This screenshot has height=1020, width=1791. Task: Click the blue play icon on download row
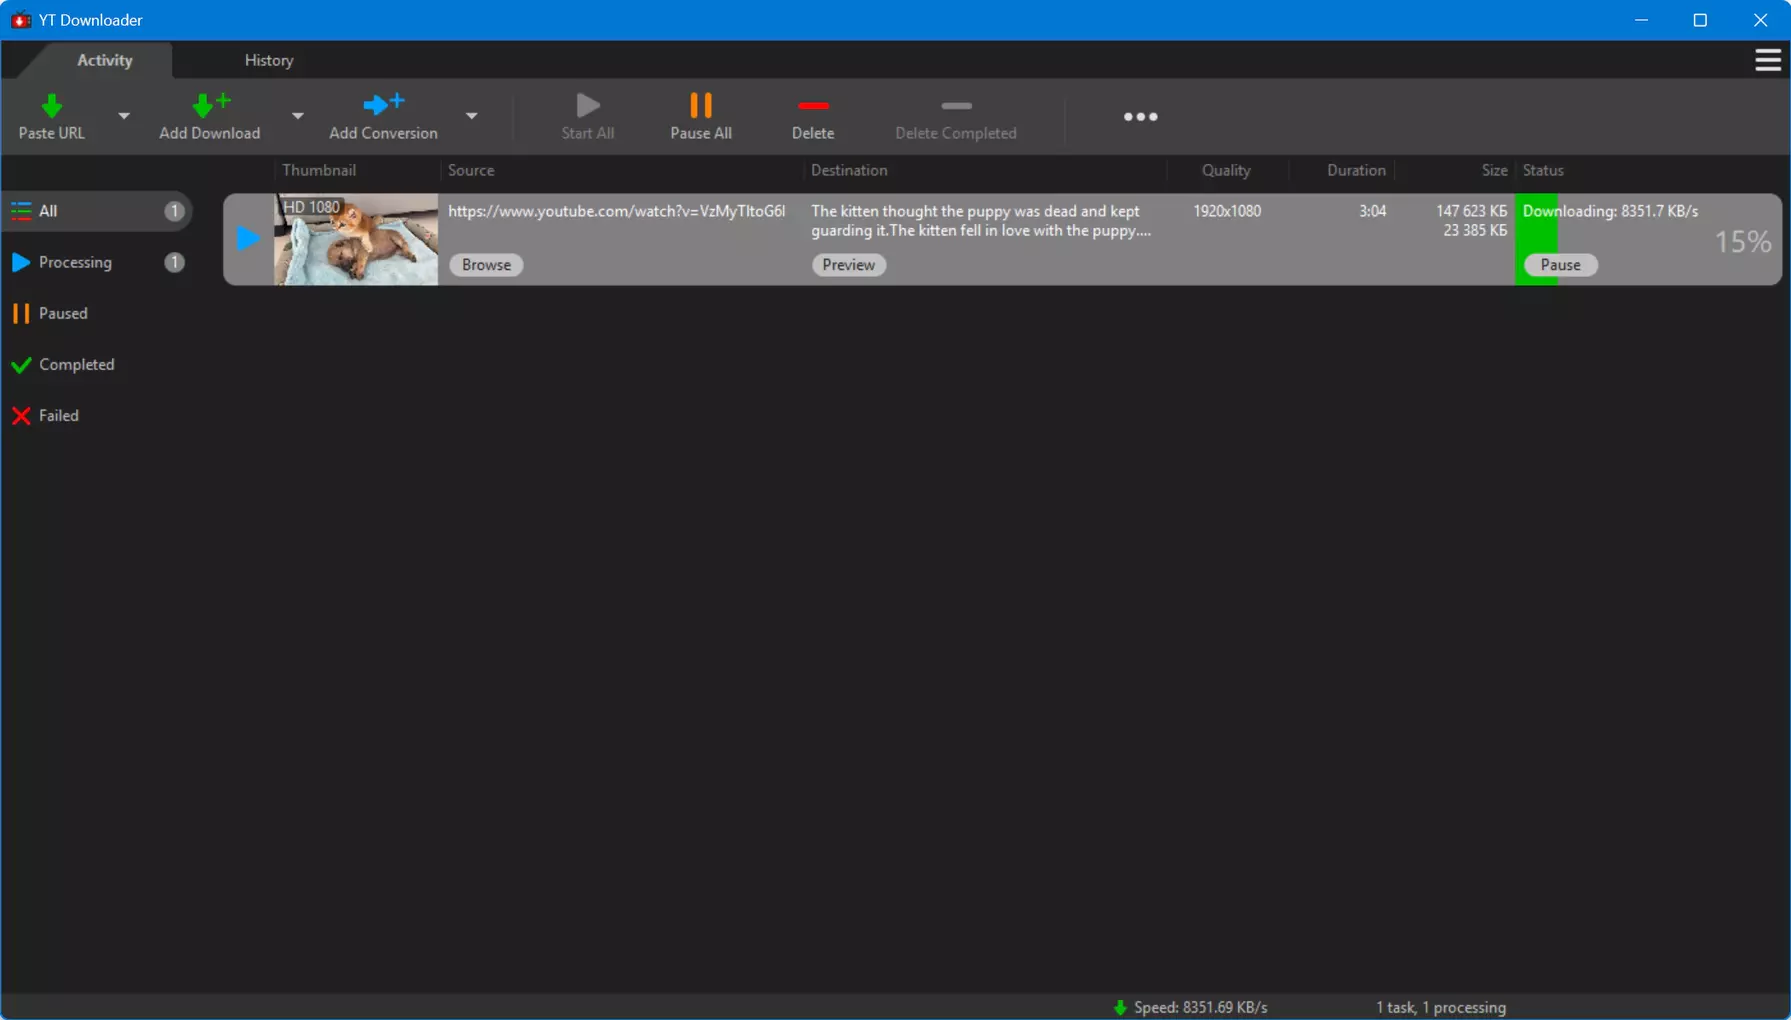tap(248, 238)
